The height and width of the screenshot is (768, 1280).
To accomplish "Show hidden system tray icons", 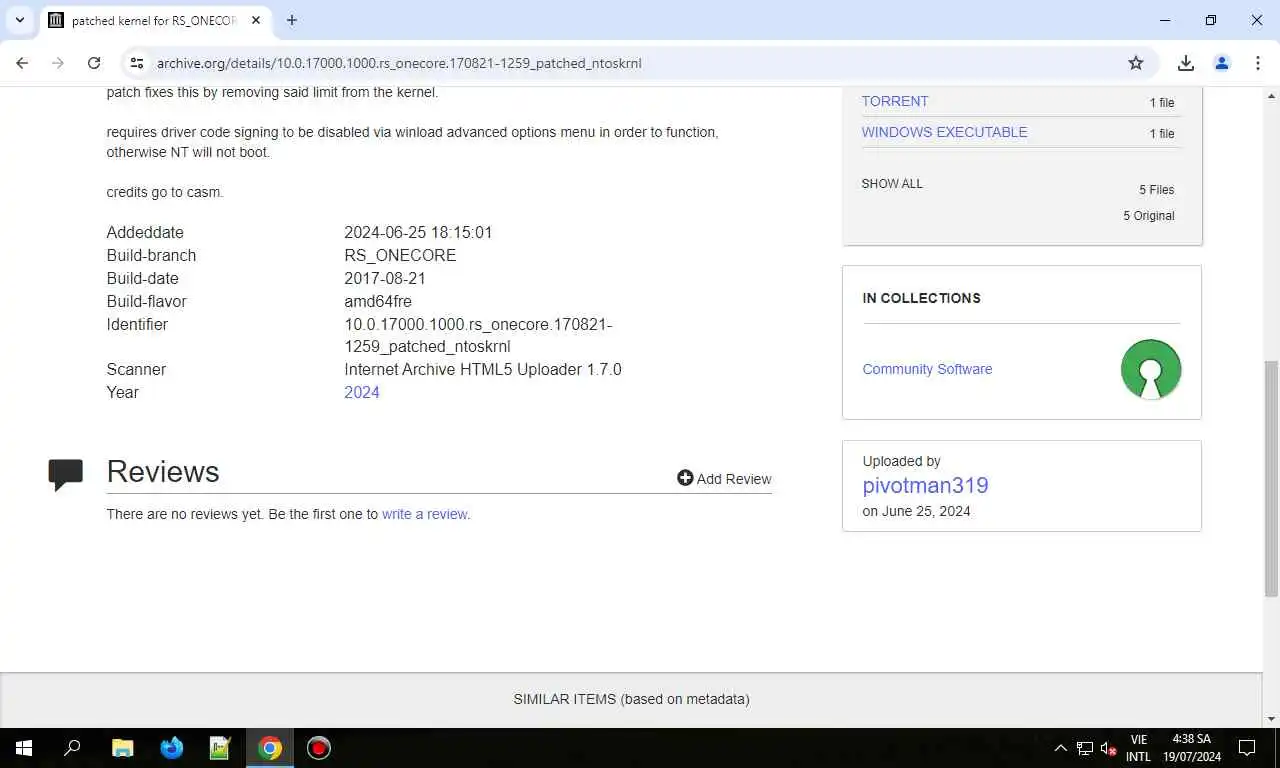I will [1061, 748].
